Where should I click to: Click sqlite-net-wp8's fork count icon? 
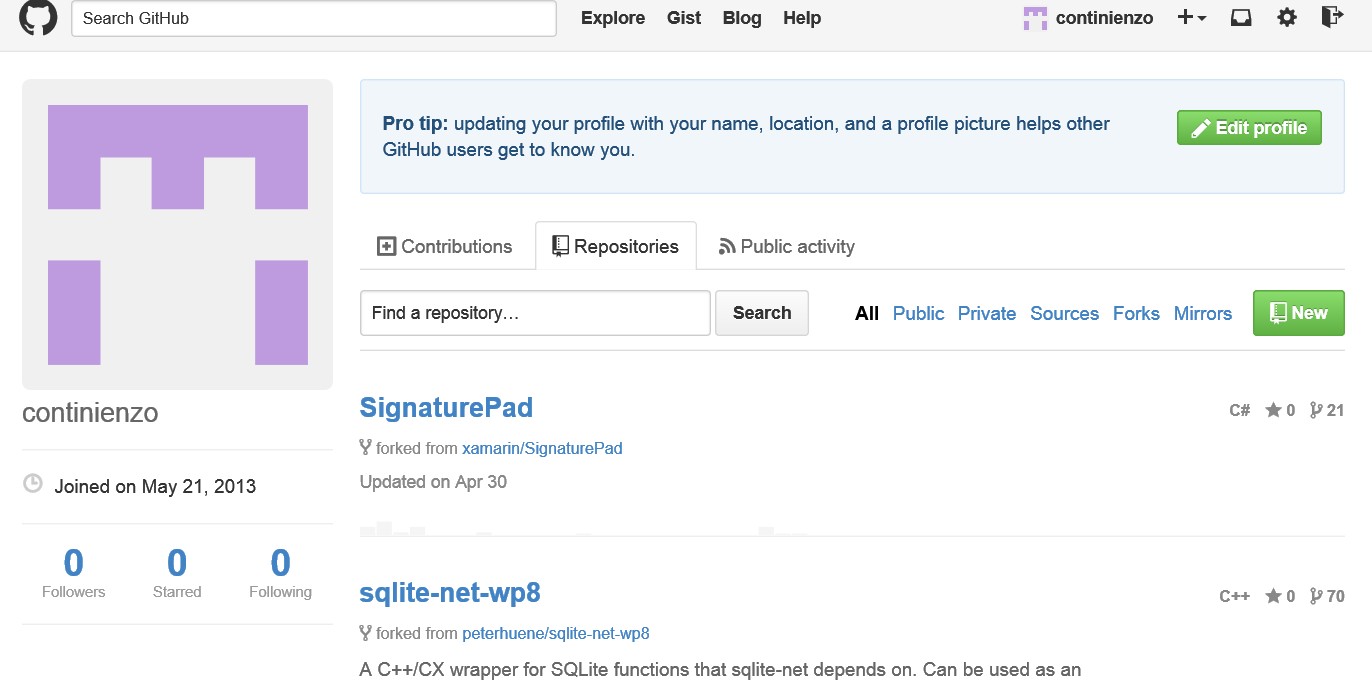point(1316,596)
